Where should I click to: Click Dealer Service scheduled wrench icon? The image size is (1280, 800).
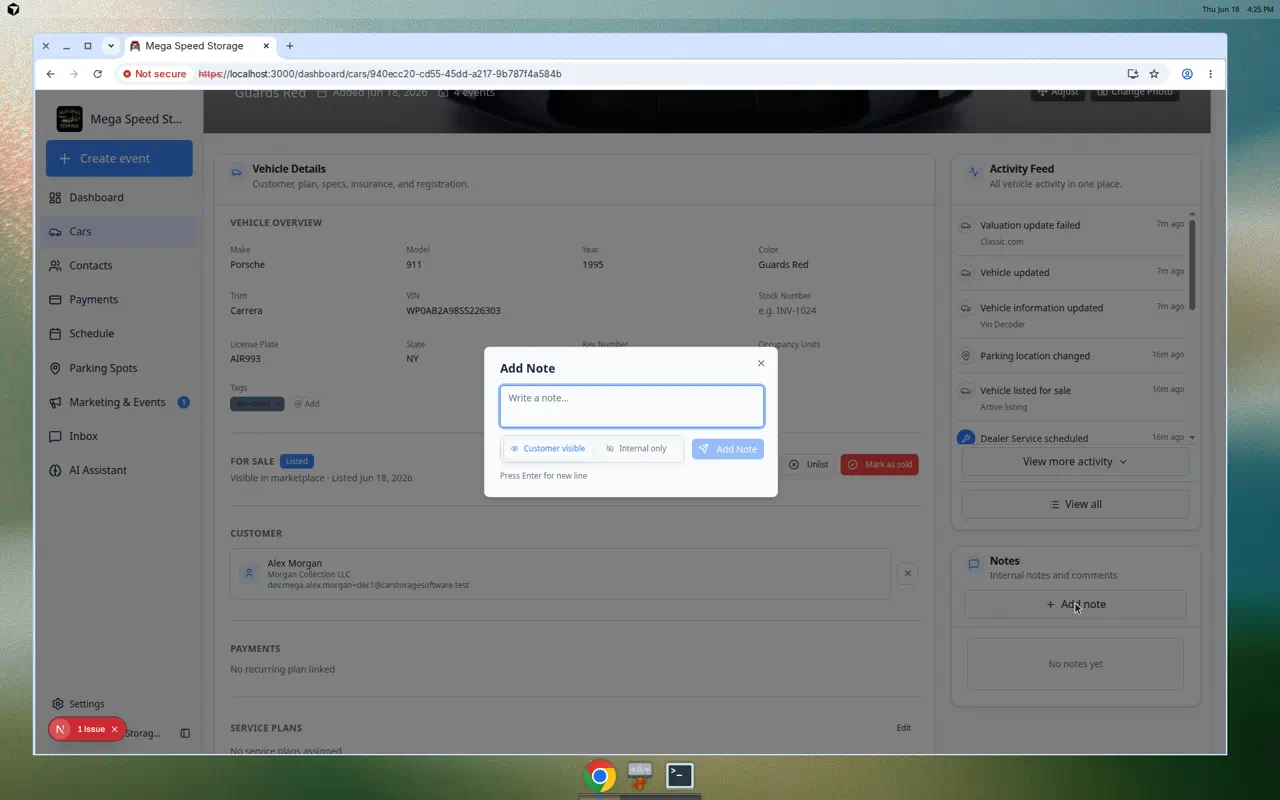point(965,438)
